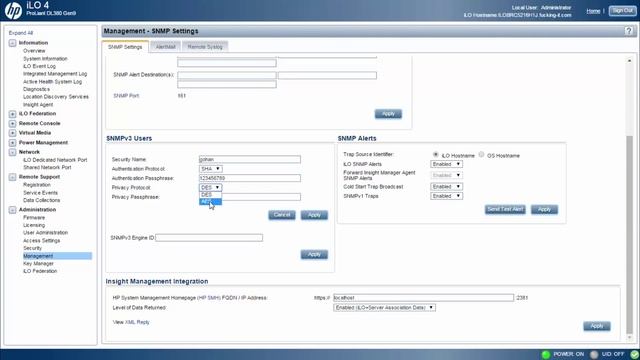
Task: Open iLO Dedicated Network Port page
Action: pyautogui.click(x=55, y=160)
